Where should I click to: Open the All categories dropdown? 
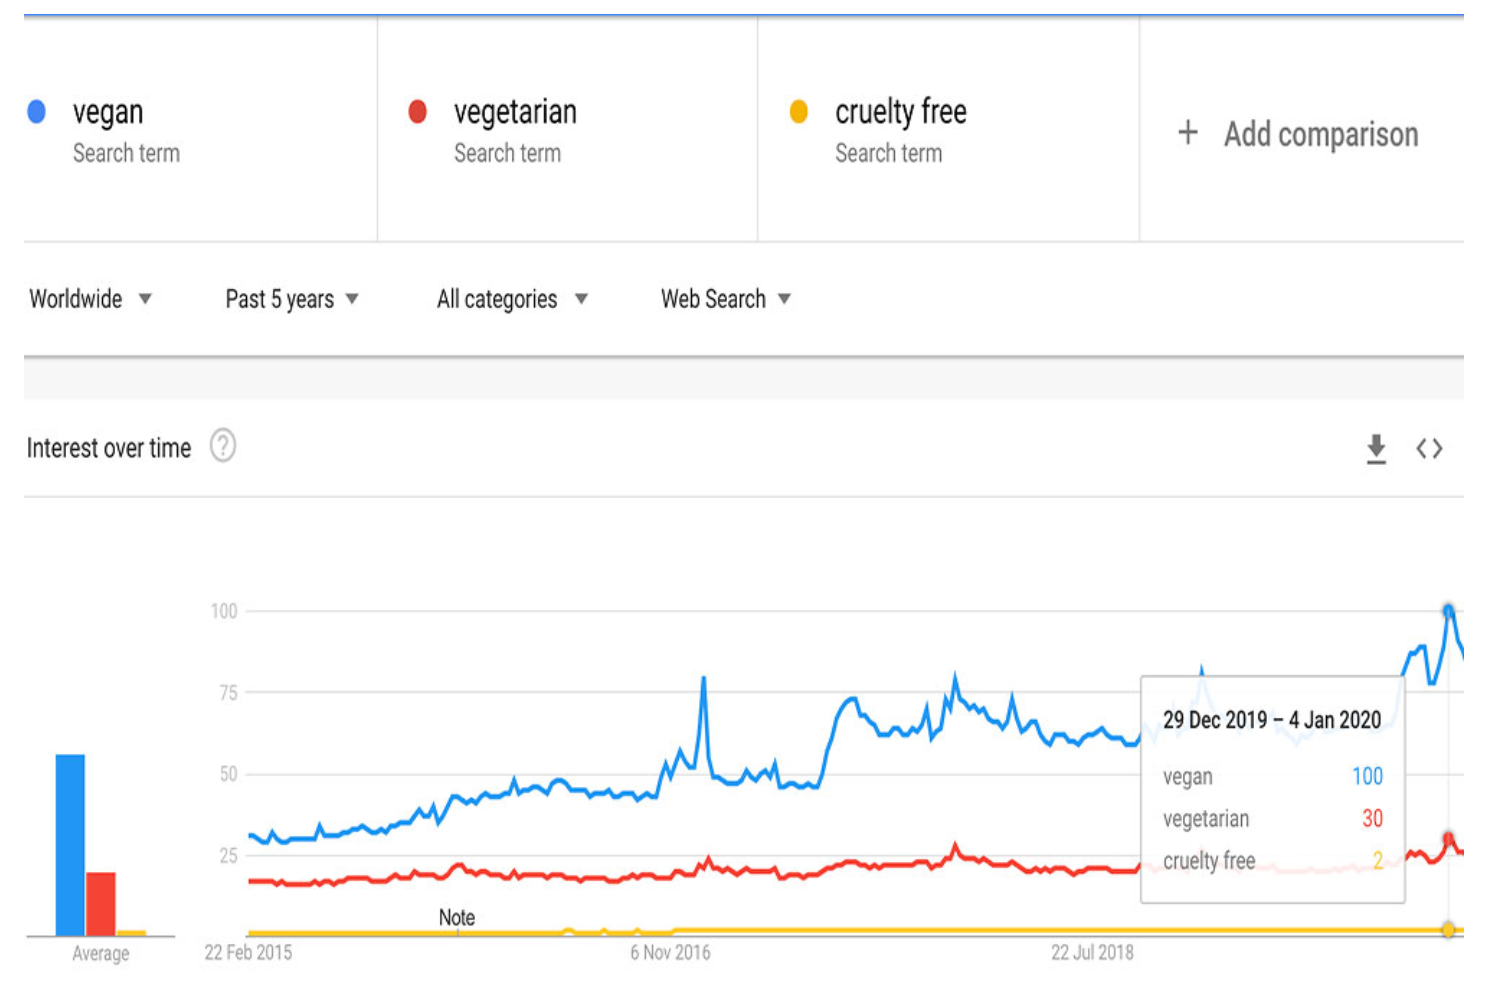point(512,299)
